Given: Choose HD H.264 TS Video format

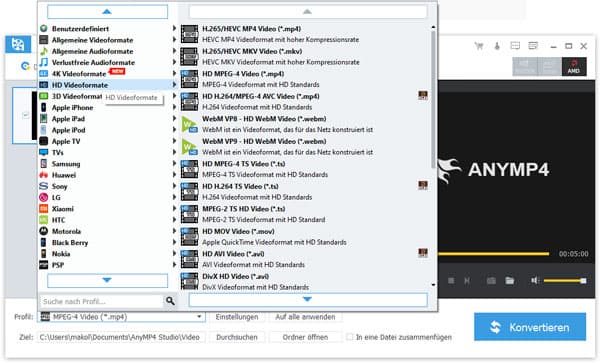Looking at the screenshot, I should pyautogui.click(x=305, y=192).
